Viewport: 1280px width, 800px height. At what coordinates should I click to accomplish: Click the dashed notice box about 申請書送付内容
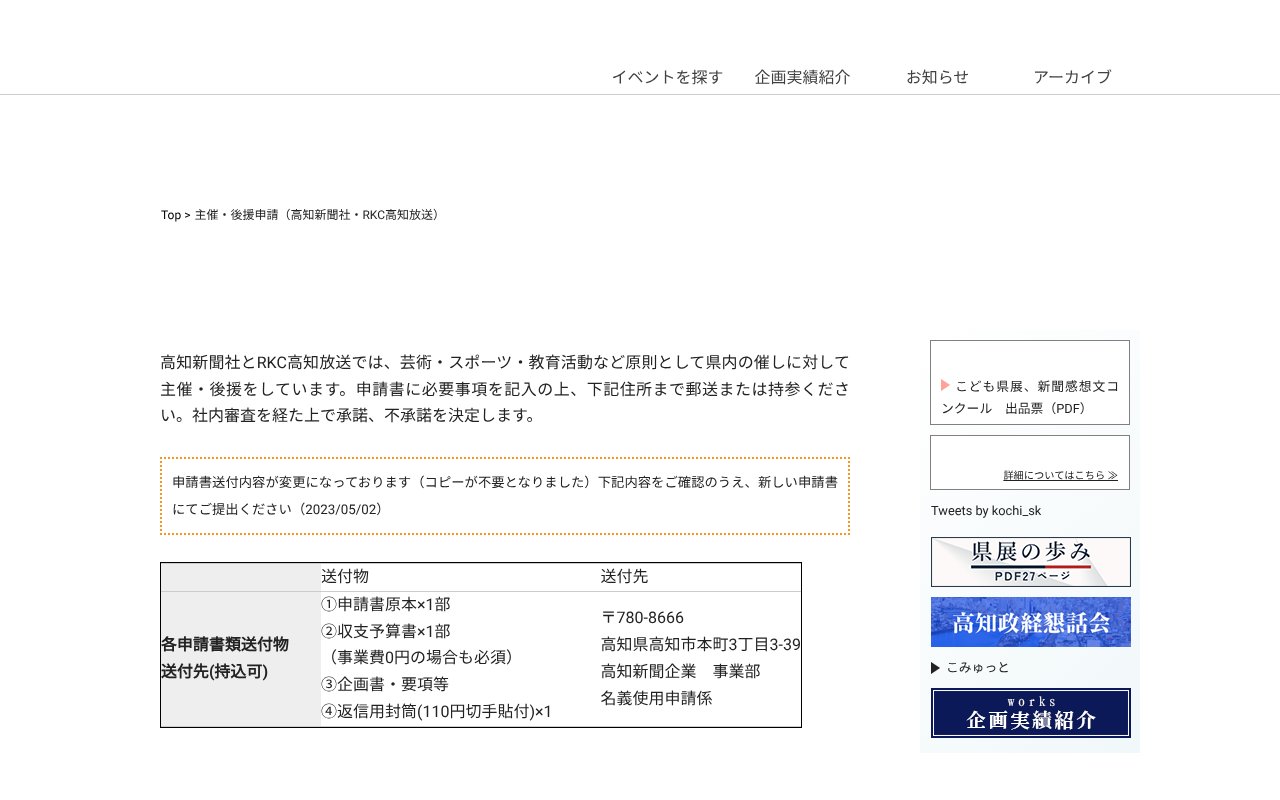(x=505, y=496)
